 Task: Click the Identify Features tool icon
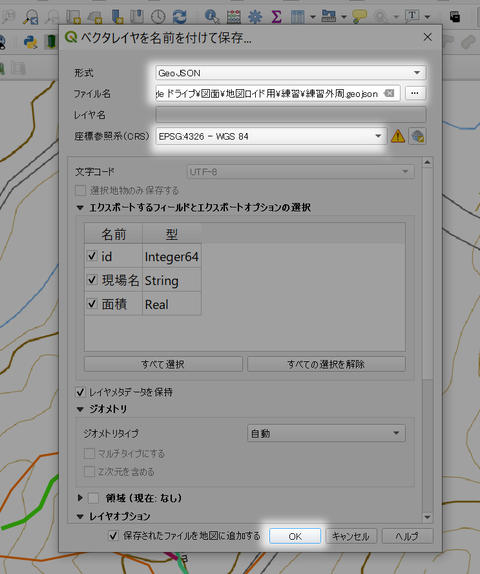(212, 16)
